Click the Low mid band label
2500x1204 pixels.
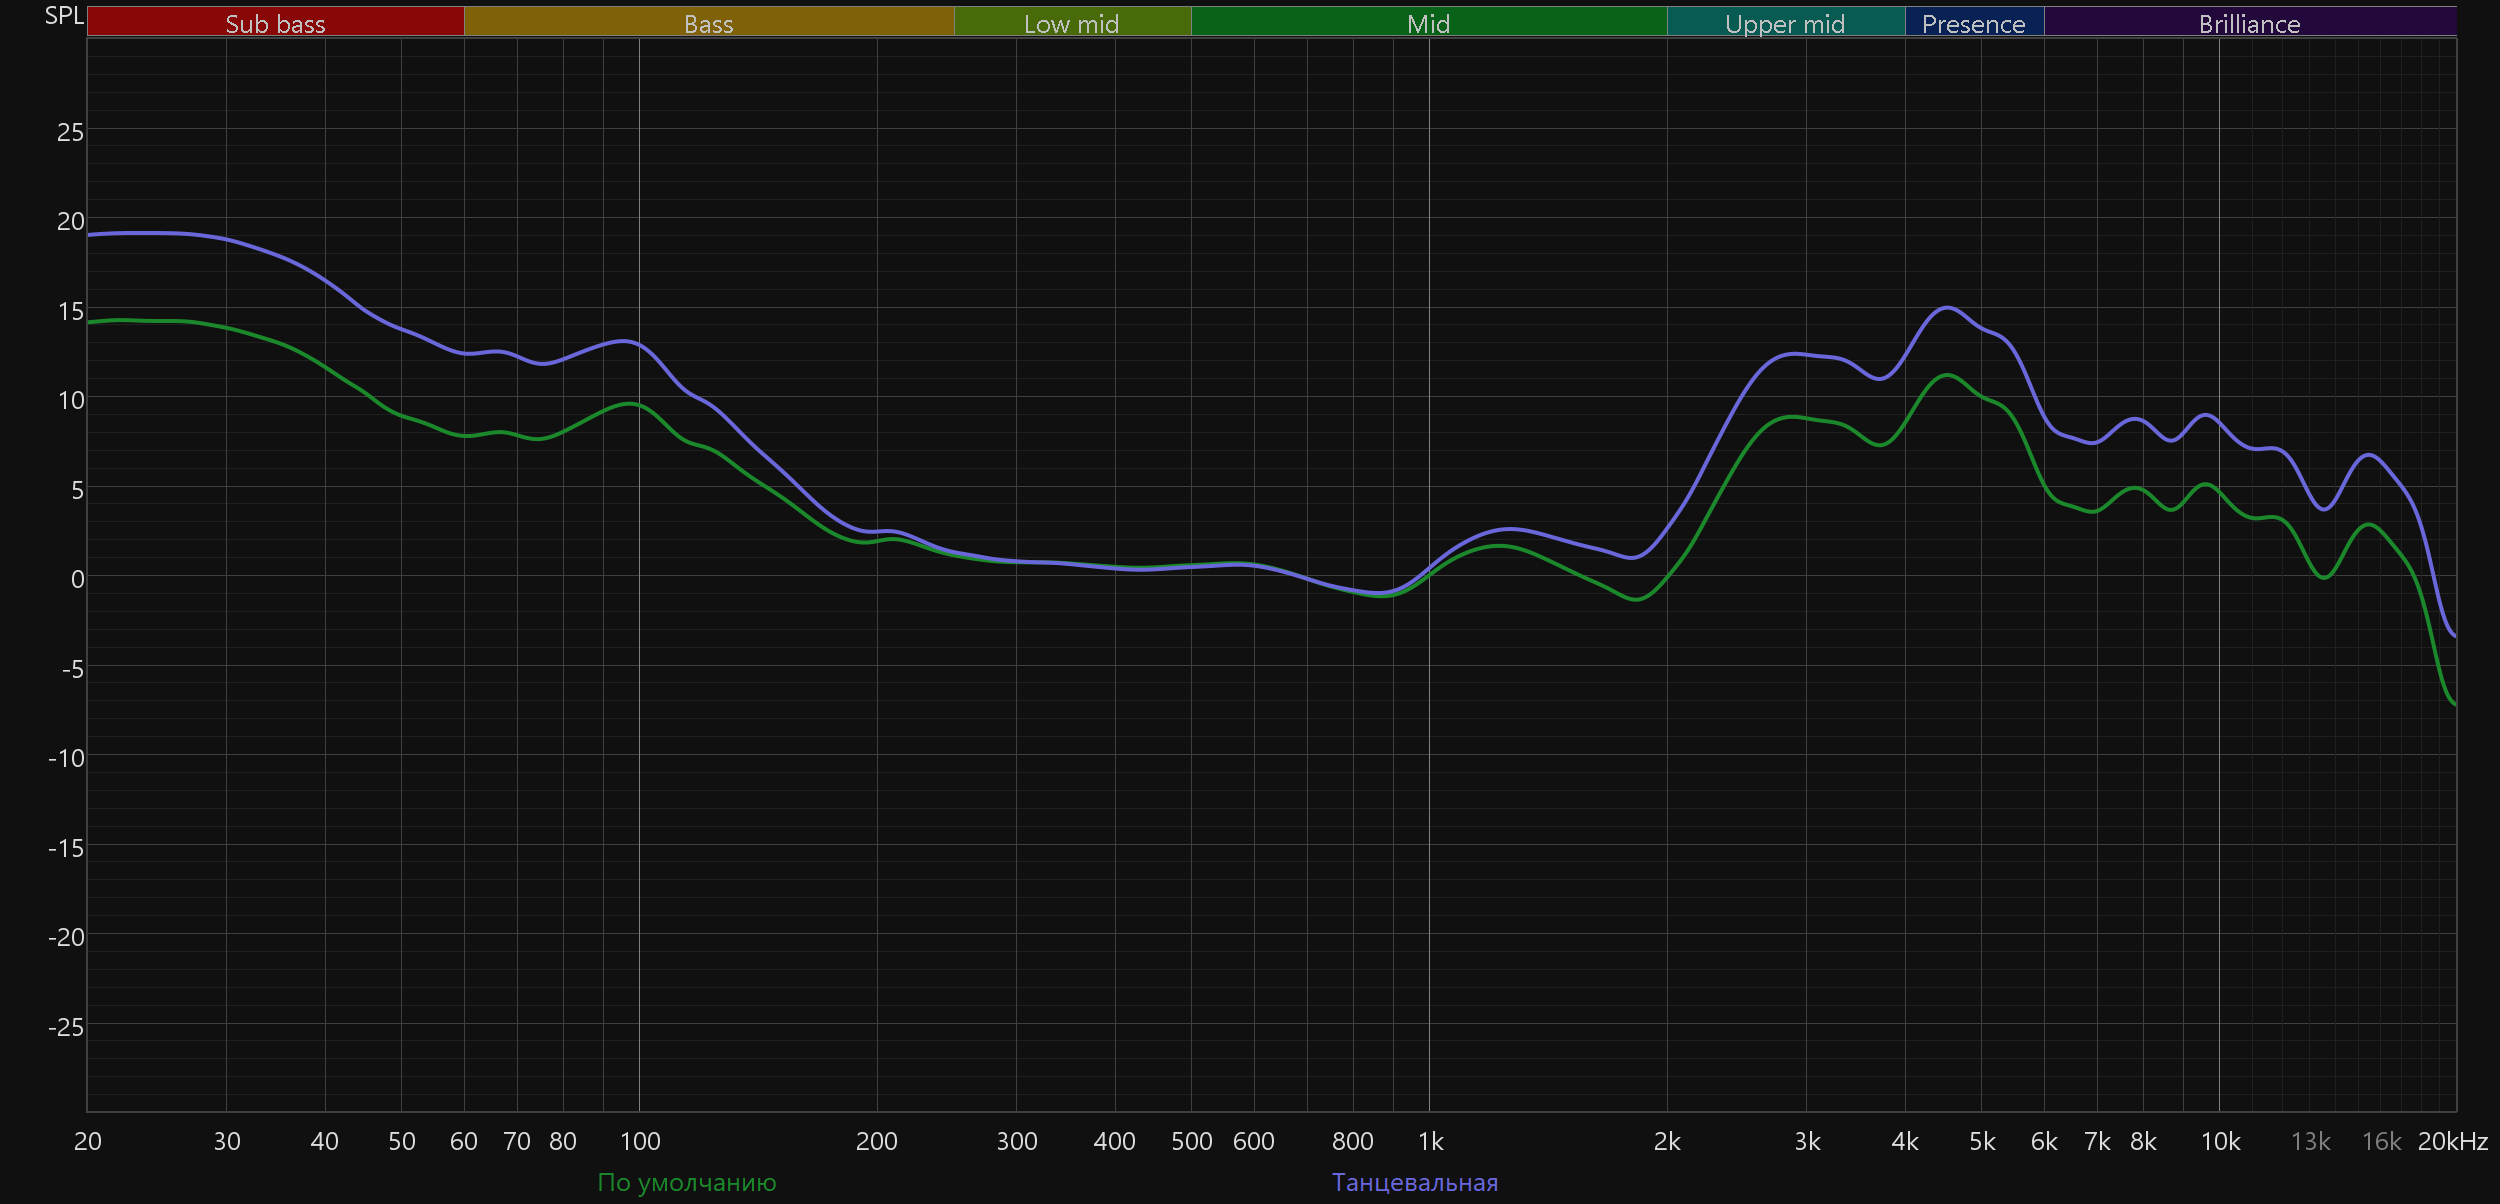[1071, 23]
